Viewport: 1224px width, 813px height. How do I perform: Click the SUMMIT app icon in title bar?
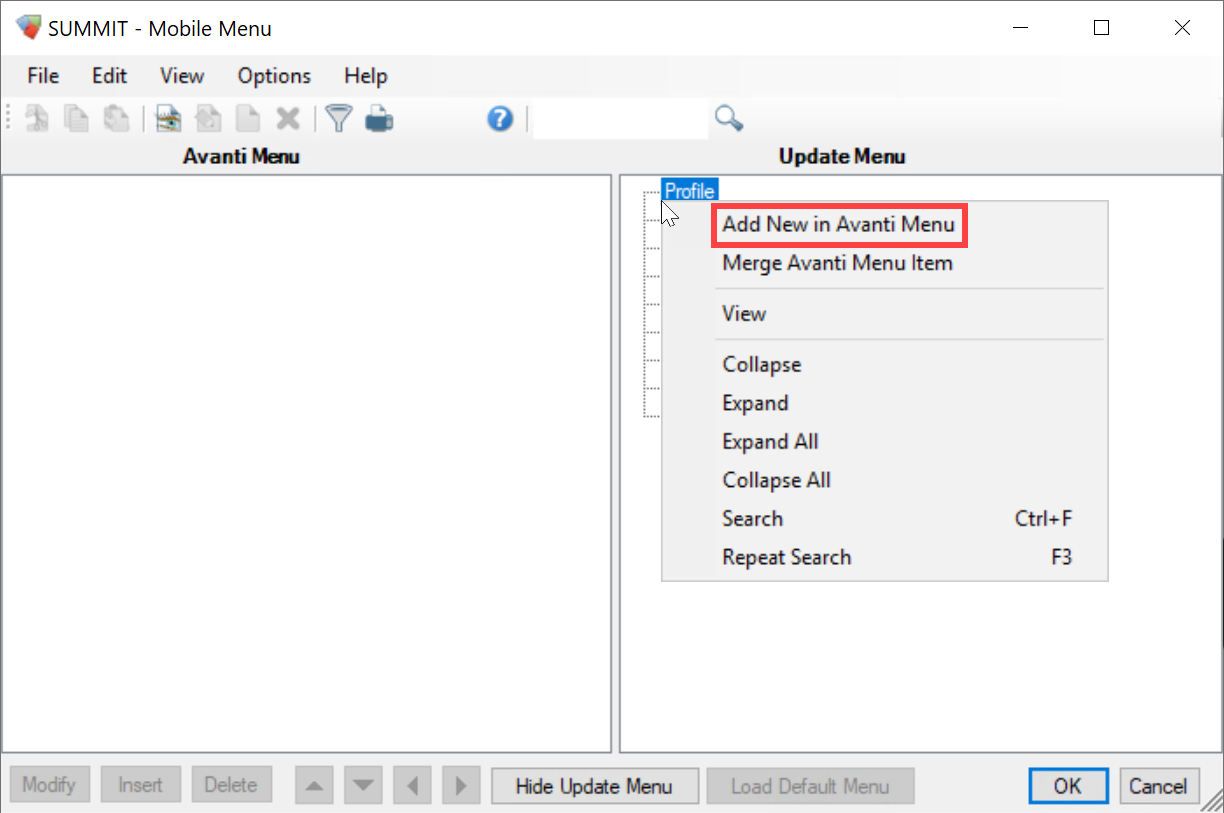click(29, 27)
